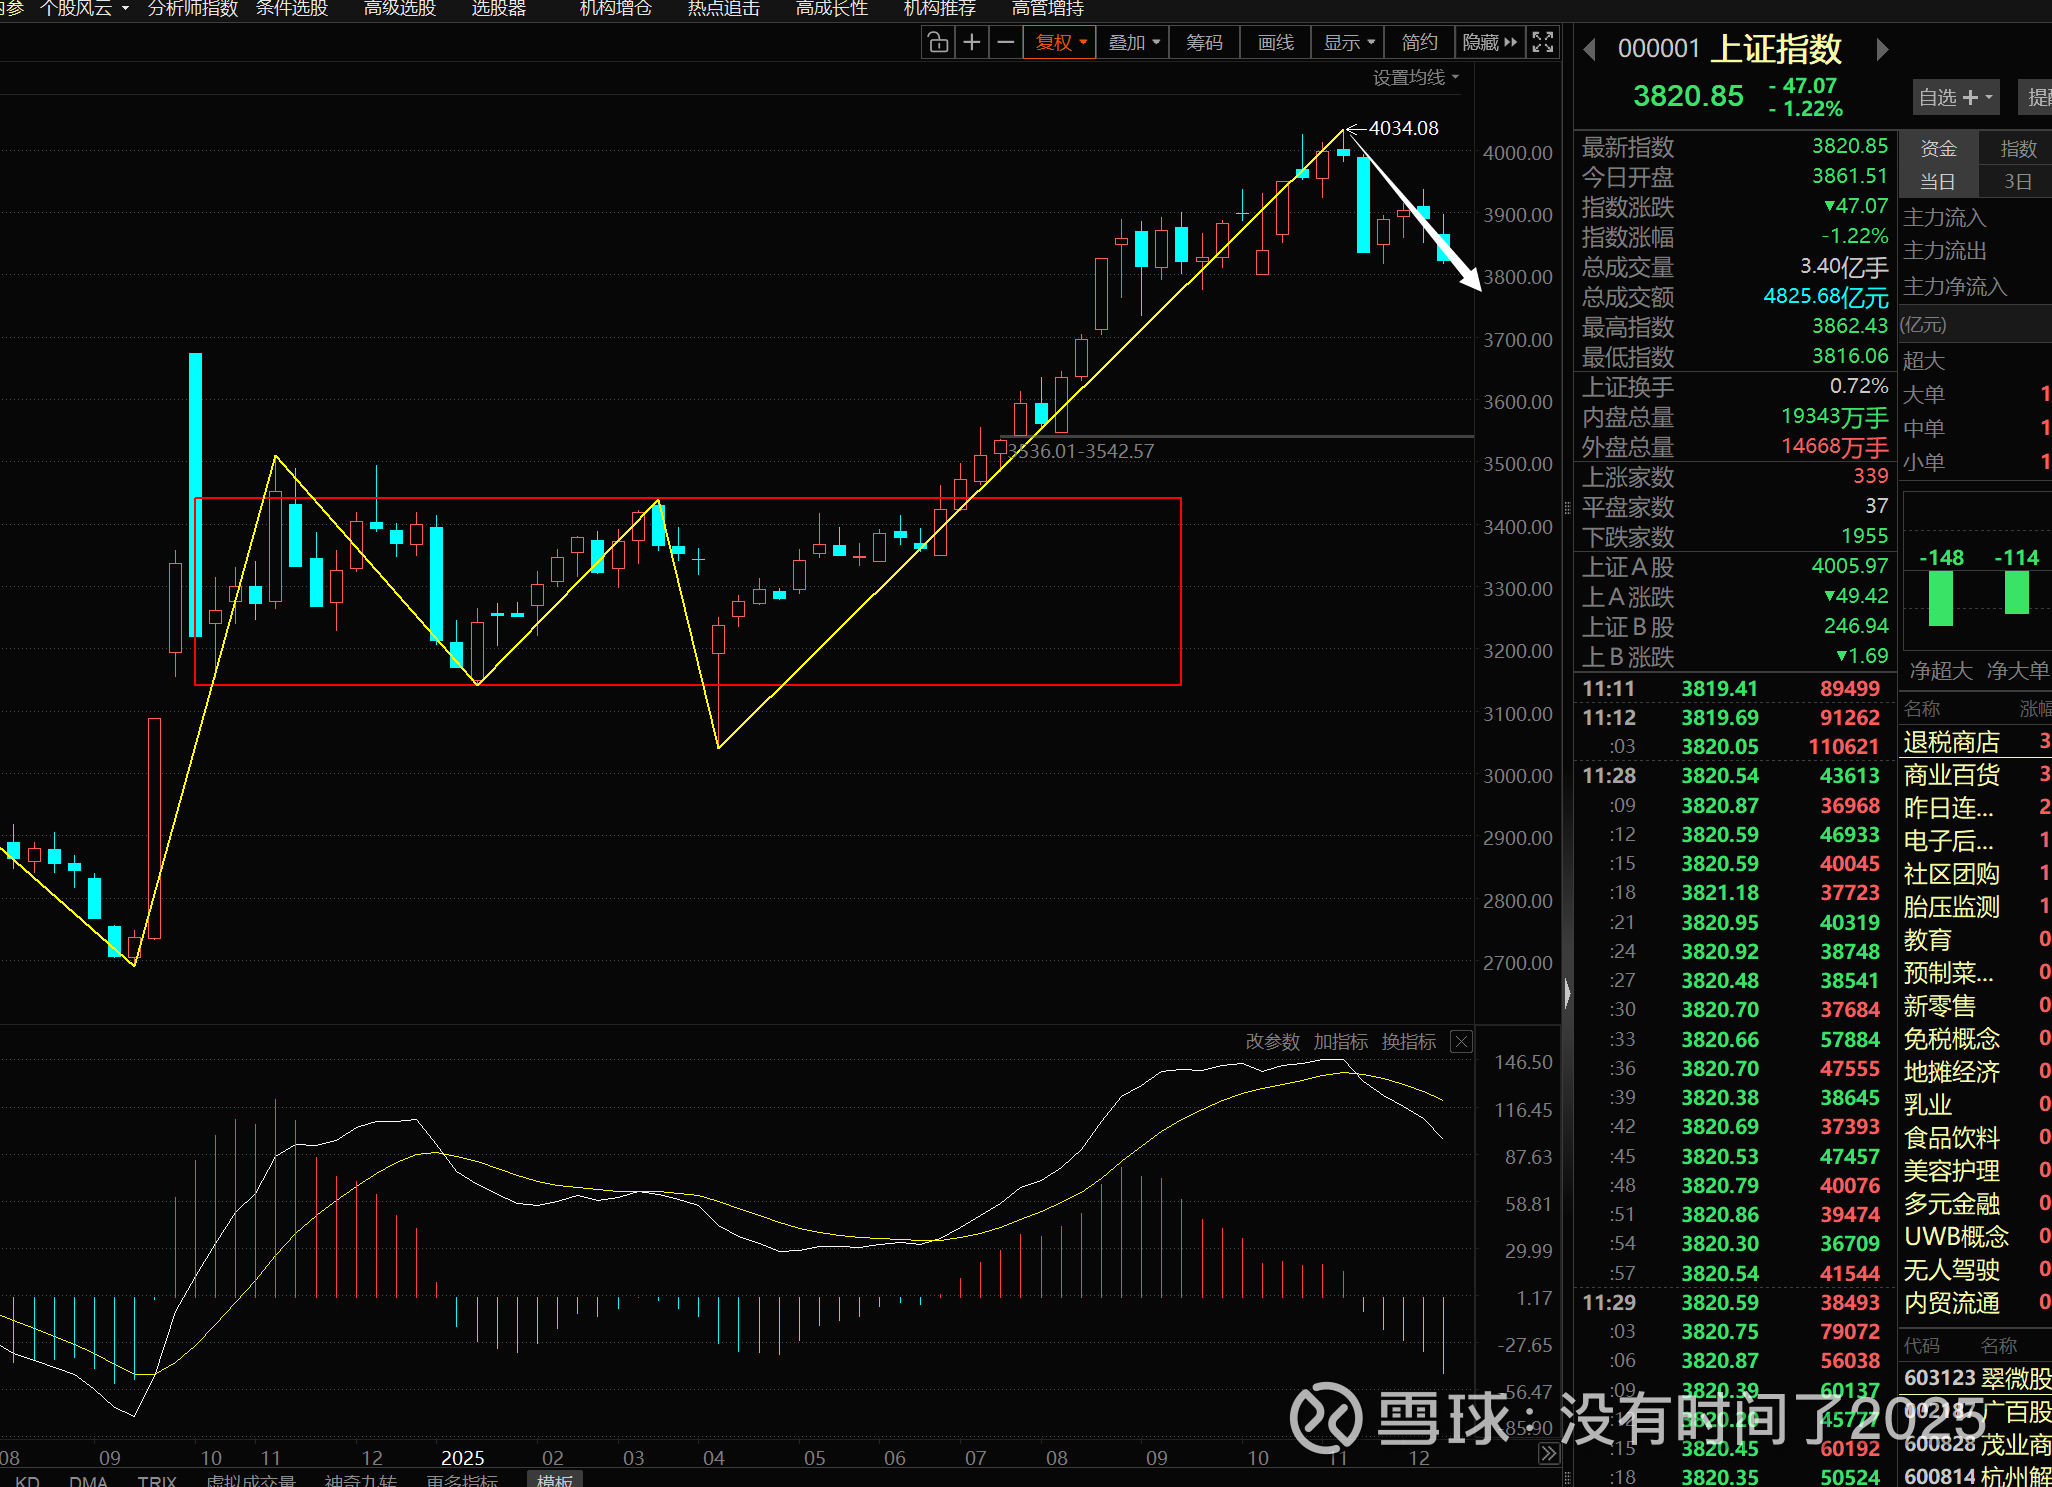Select 3日 capital flow tab

point(2017,182)
